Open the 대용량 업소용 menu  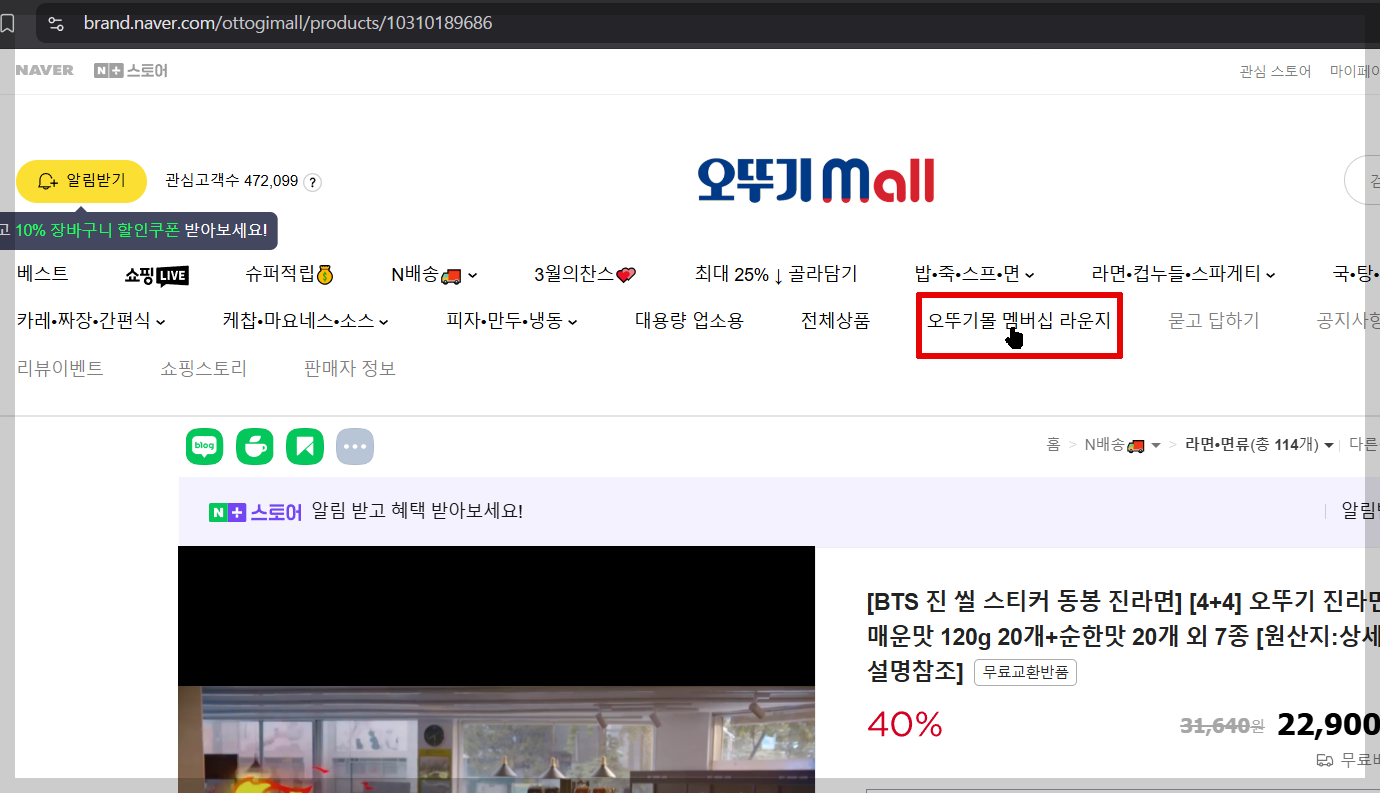tap(689, 321)
